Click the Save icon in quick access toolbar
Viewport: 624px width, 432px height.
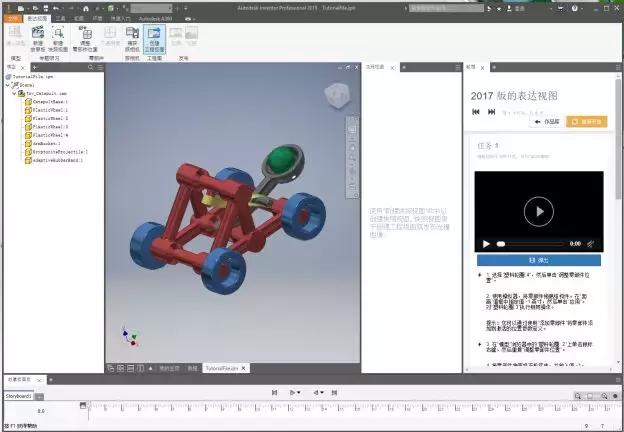click(46, 8)
